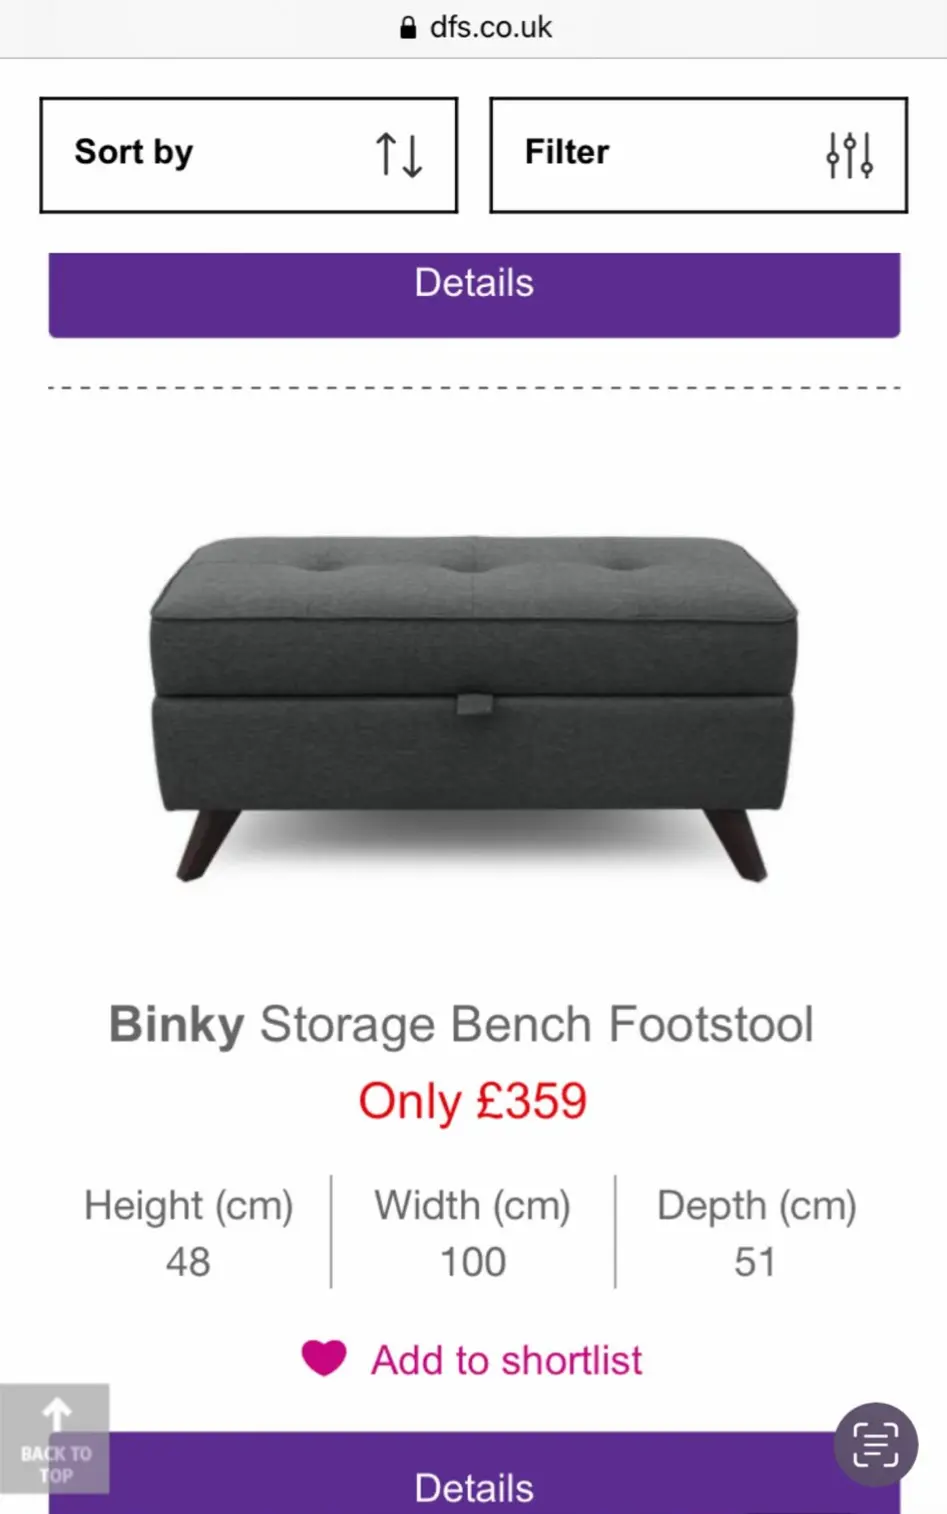Open the grey footstool product image

pos(473,705)
